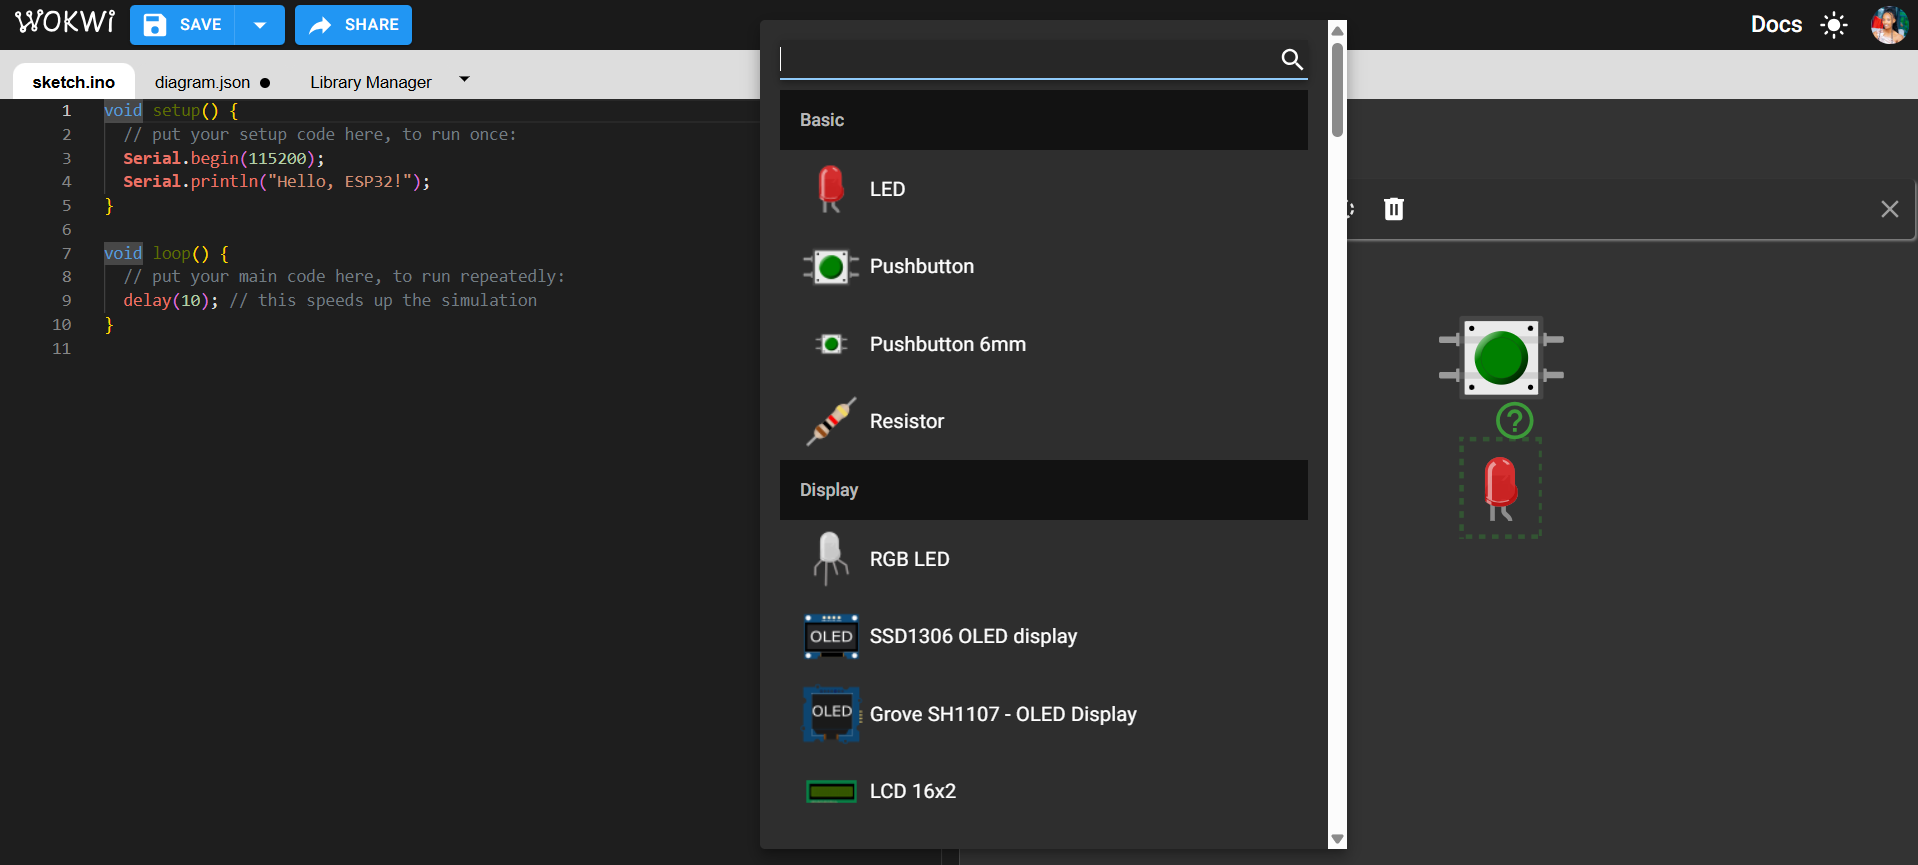The height and width of the screenshot is (865, 1918).
Task: Expand the editor tabs dropdown arrow
Action: coord(464,79)
